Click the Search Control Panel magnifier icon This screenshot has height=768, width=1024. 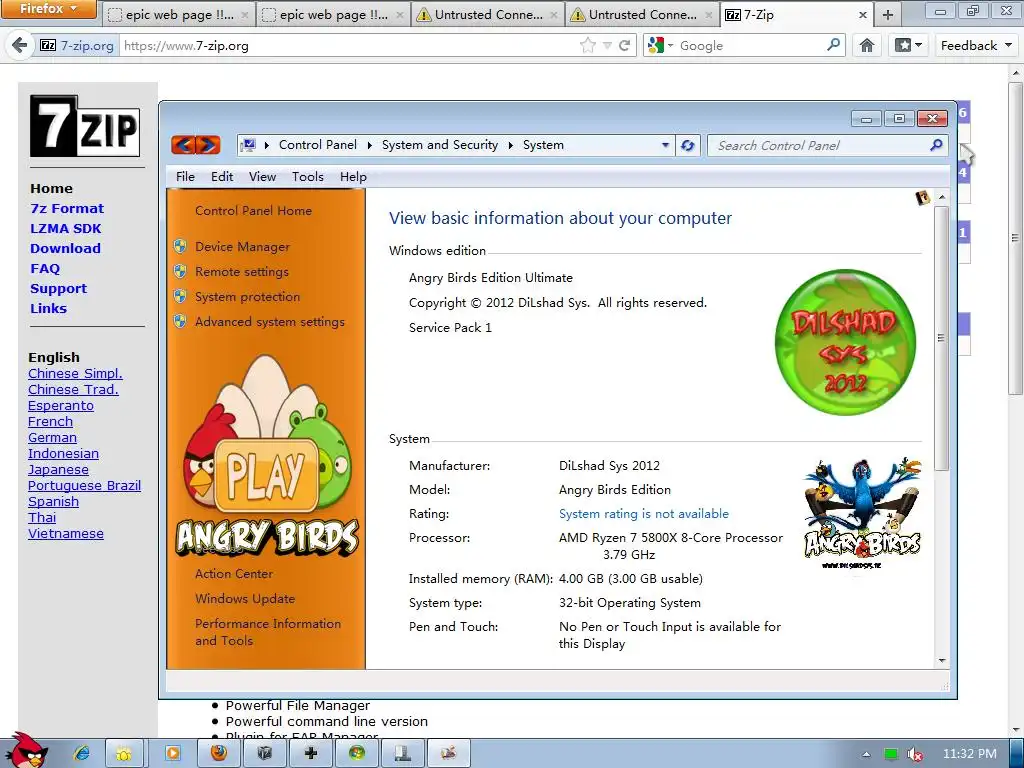(936, 145)
